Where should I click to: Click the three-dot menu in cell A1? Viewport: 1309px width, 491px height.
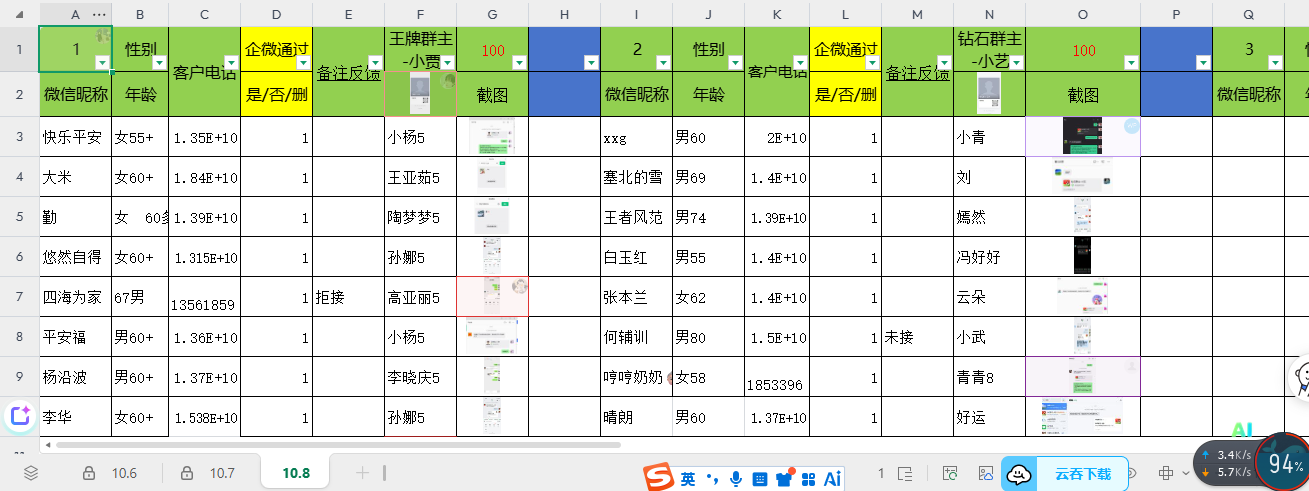(x=99, y=14)
